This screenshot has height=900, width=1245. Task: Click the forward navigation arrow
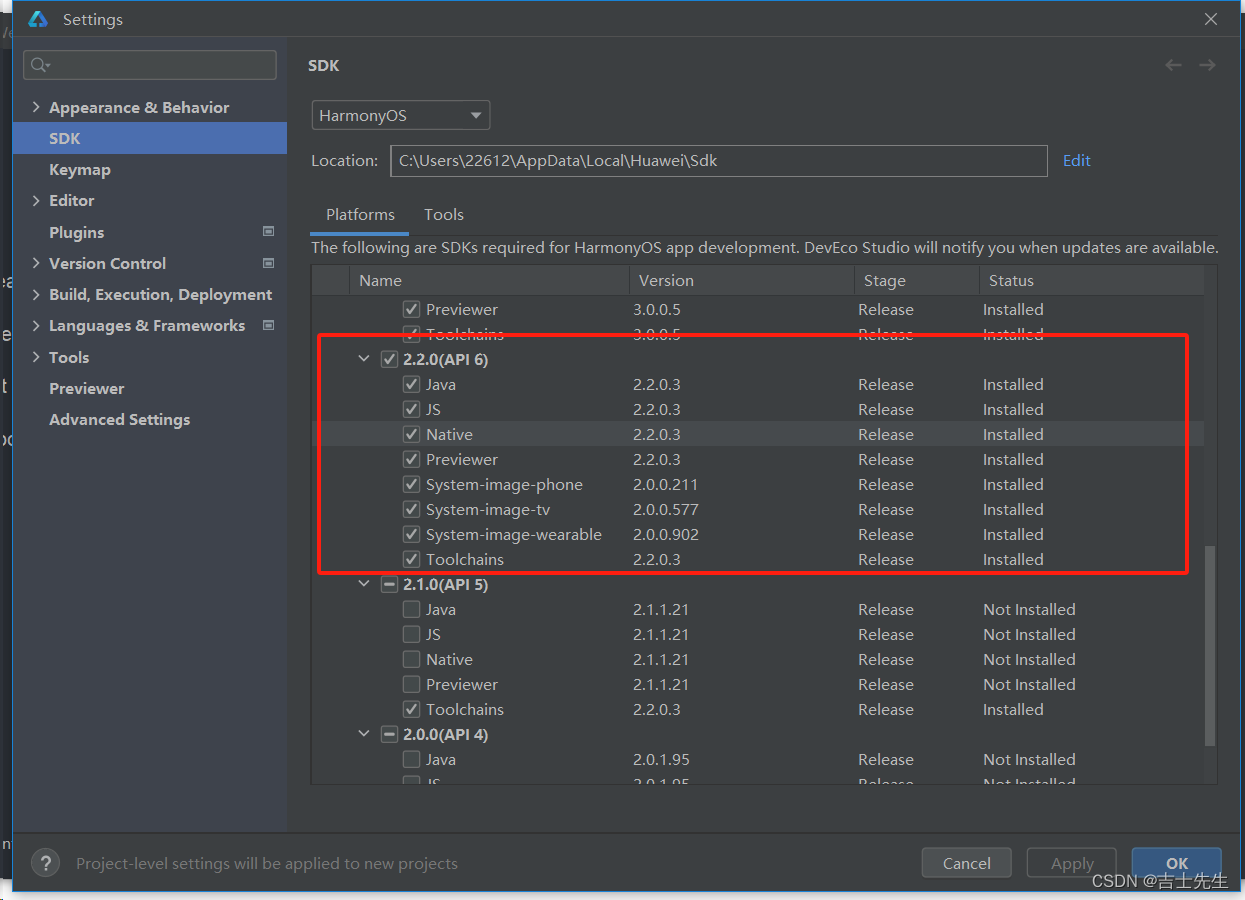[1207, 65]
